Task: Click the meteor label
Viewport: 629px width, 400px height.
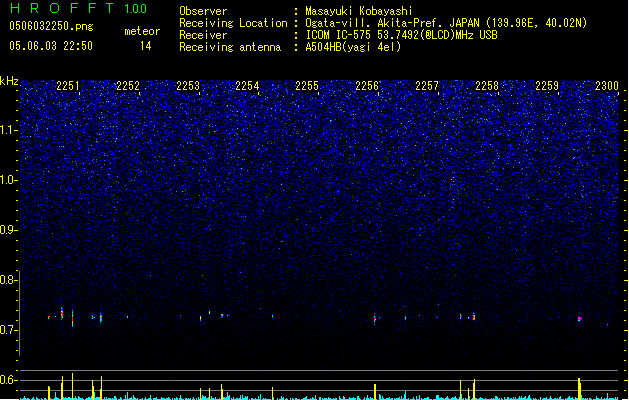Action: pyautogui.click(x=142, y=31)
